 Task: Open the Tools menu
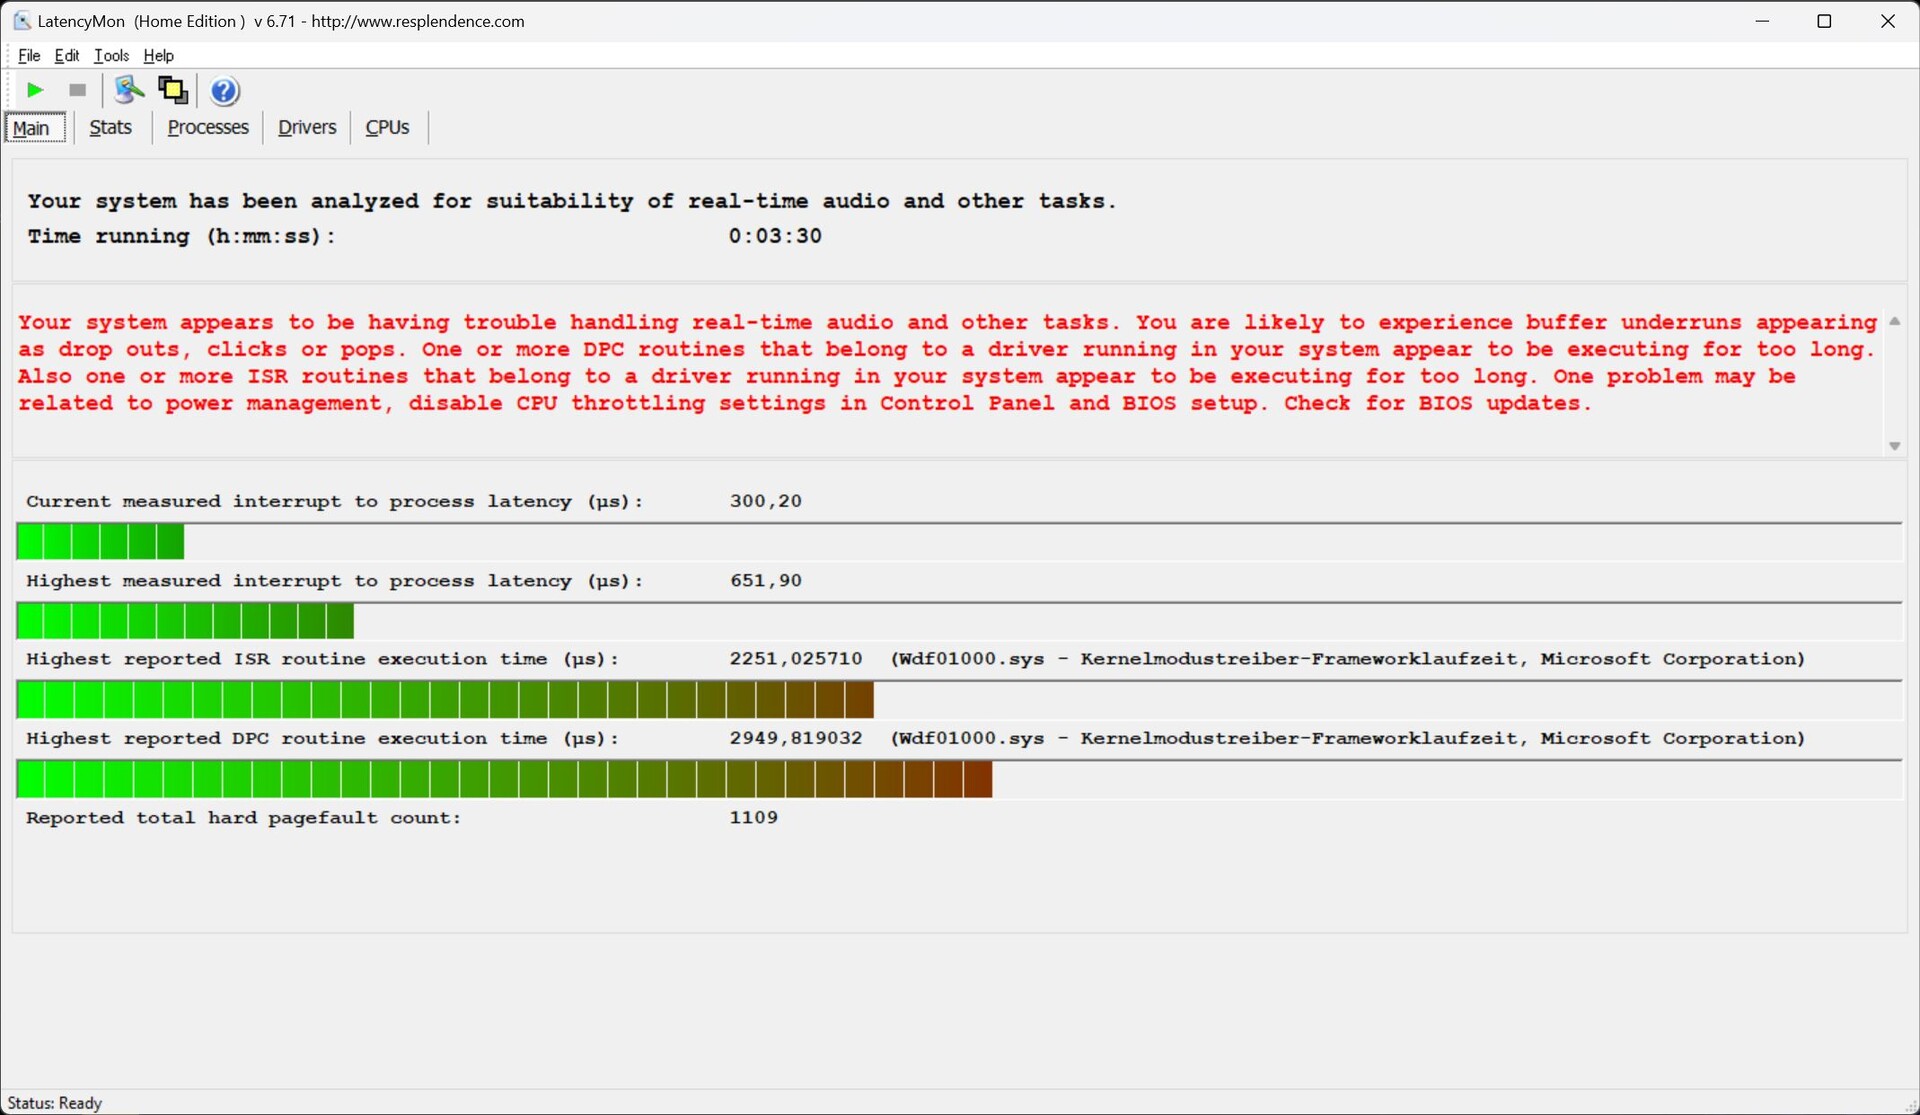tap(111, 56)
